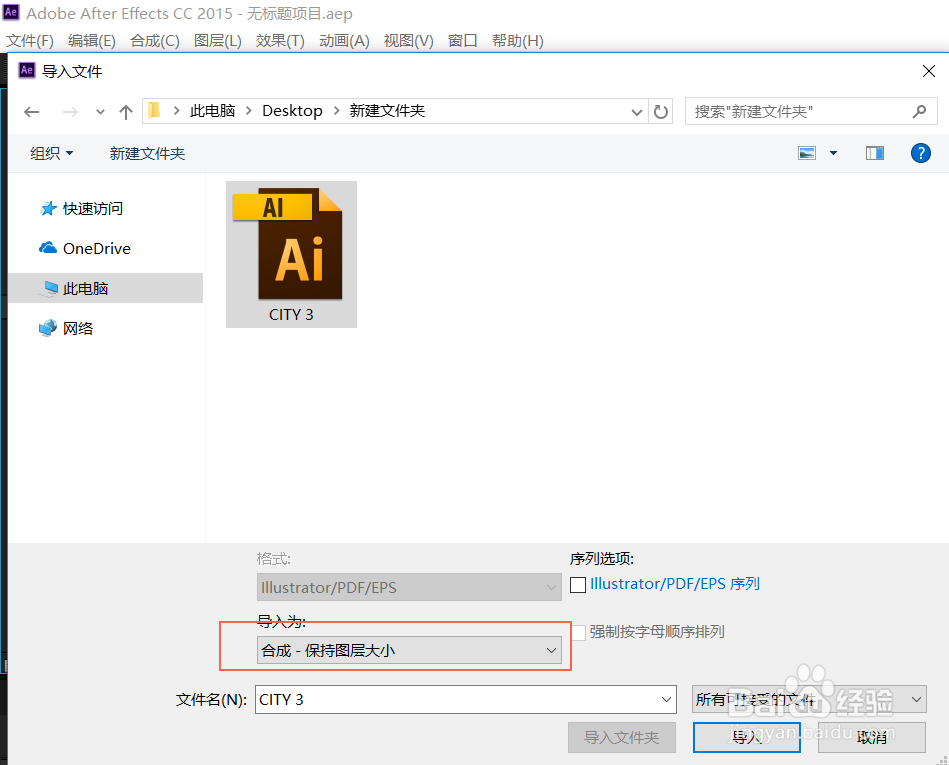
Task: Expand the file name history dropdown
Action: [666, 700]
